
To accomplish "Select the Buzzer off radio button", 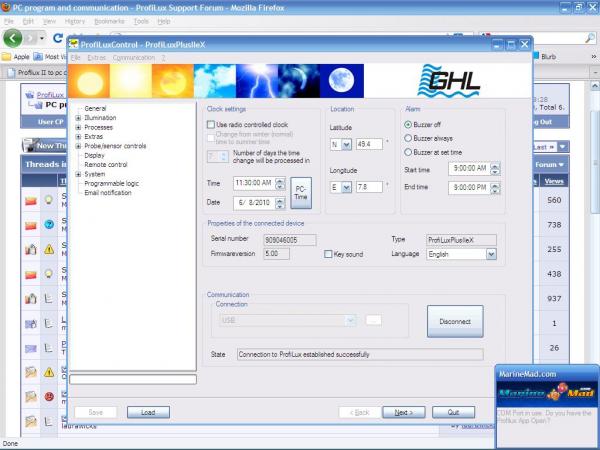I will point(408,124).
